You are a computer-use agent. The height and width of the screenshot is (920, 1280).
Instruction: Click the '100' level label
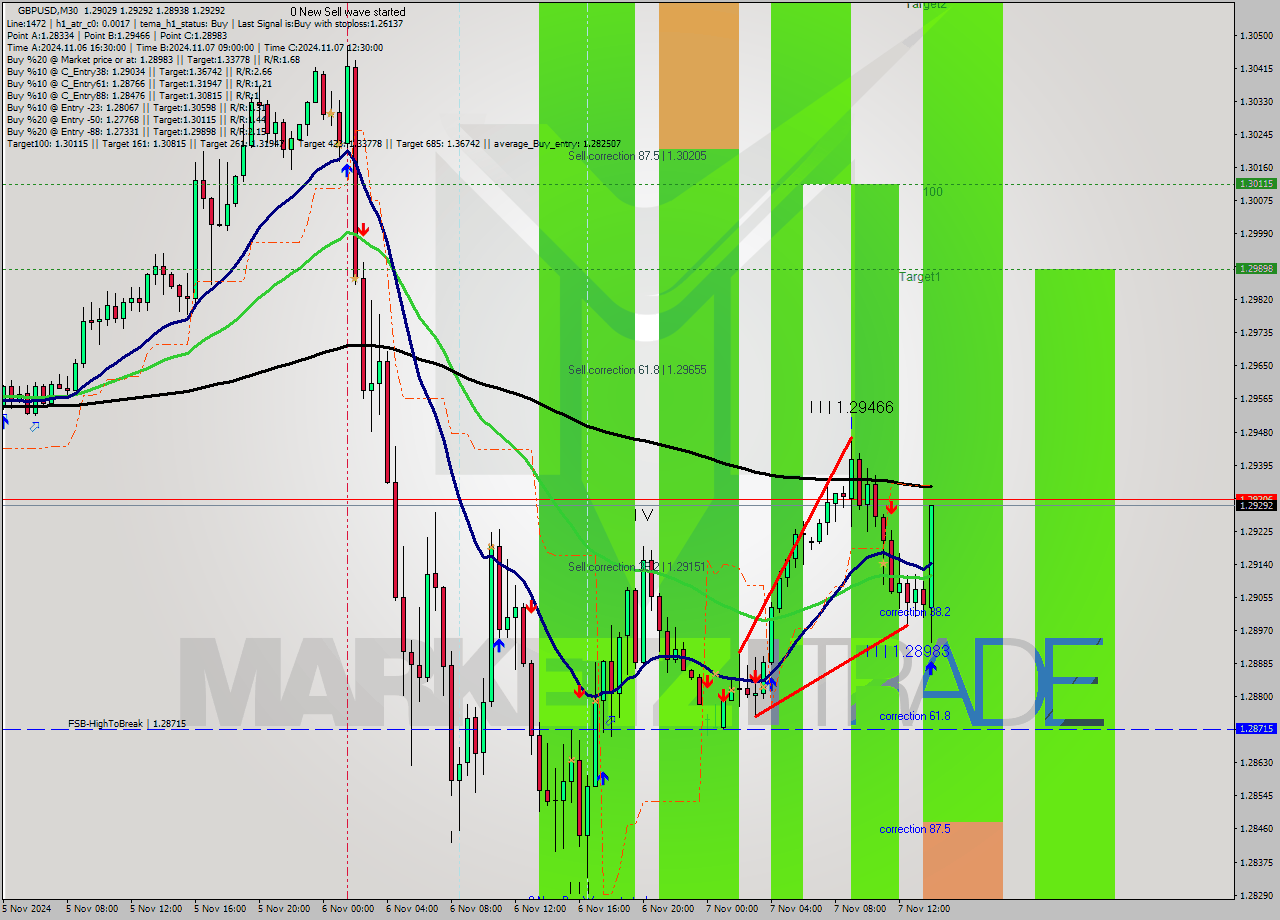(933, 191)
